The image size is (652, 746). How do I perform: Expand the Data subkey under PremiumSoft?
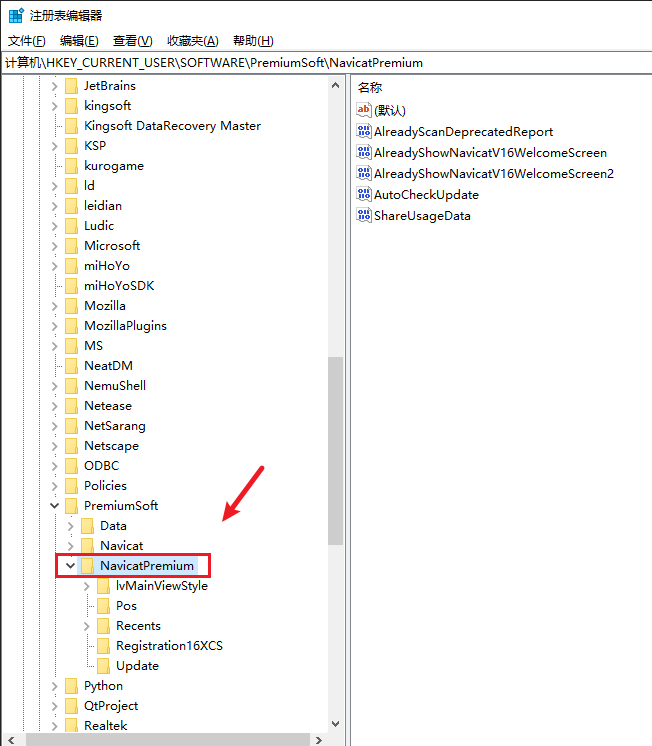70,526
